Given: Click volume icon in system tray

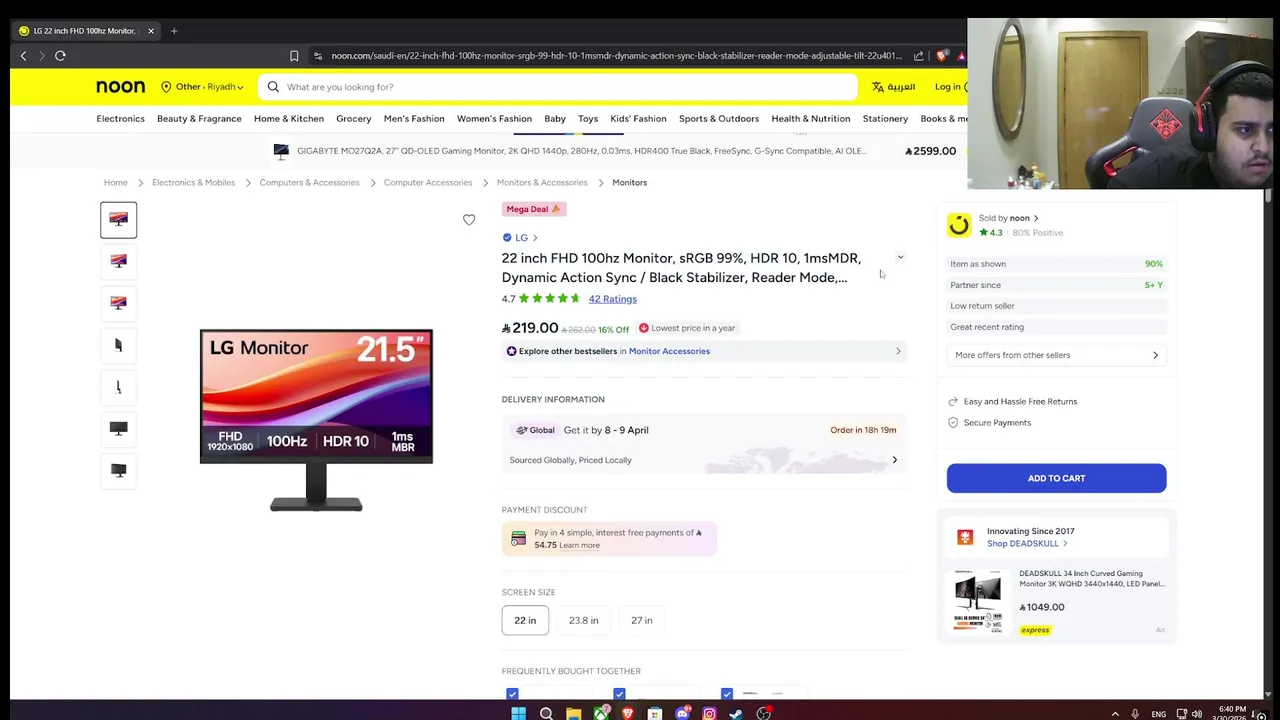Looking at the screenshot, I should pos(1197,714).
